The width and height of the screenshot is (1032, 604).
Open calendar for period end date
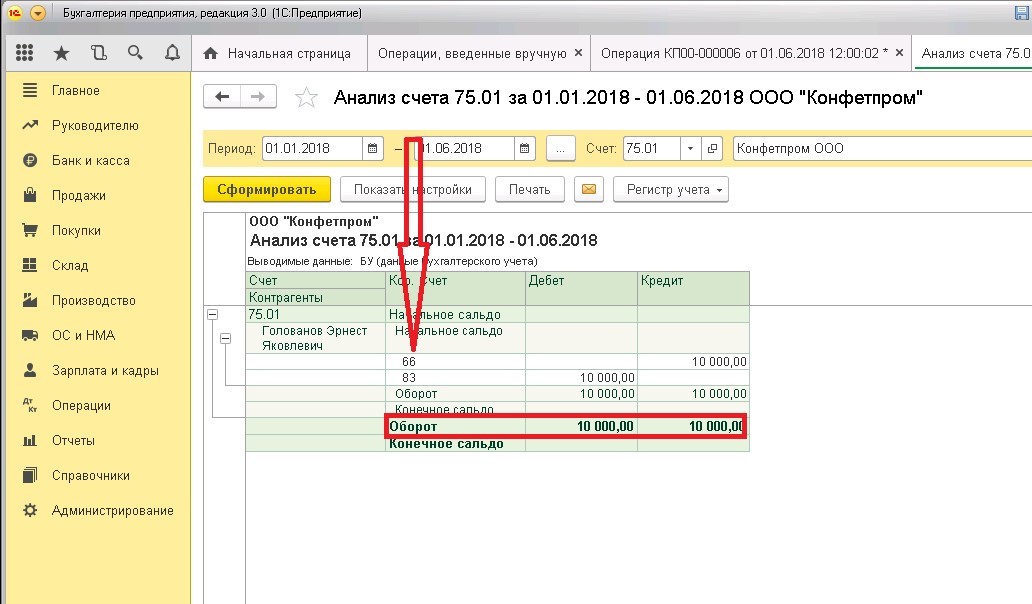(524, 148)
